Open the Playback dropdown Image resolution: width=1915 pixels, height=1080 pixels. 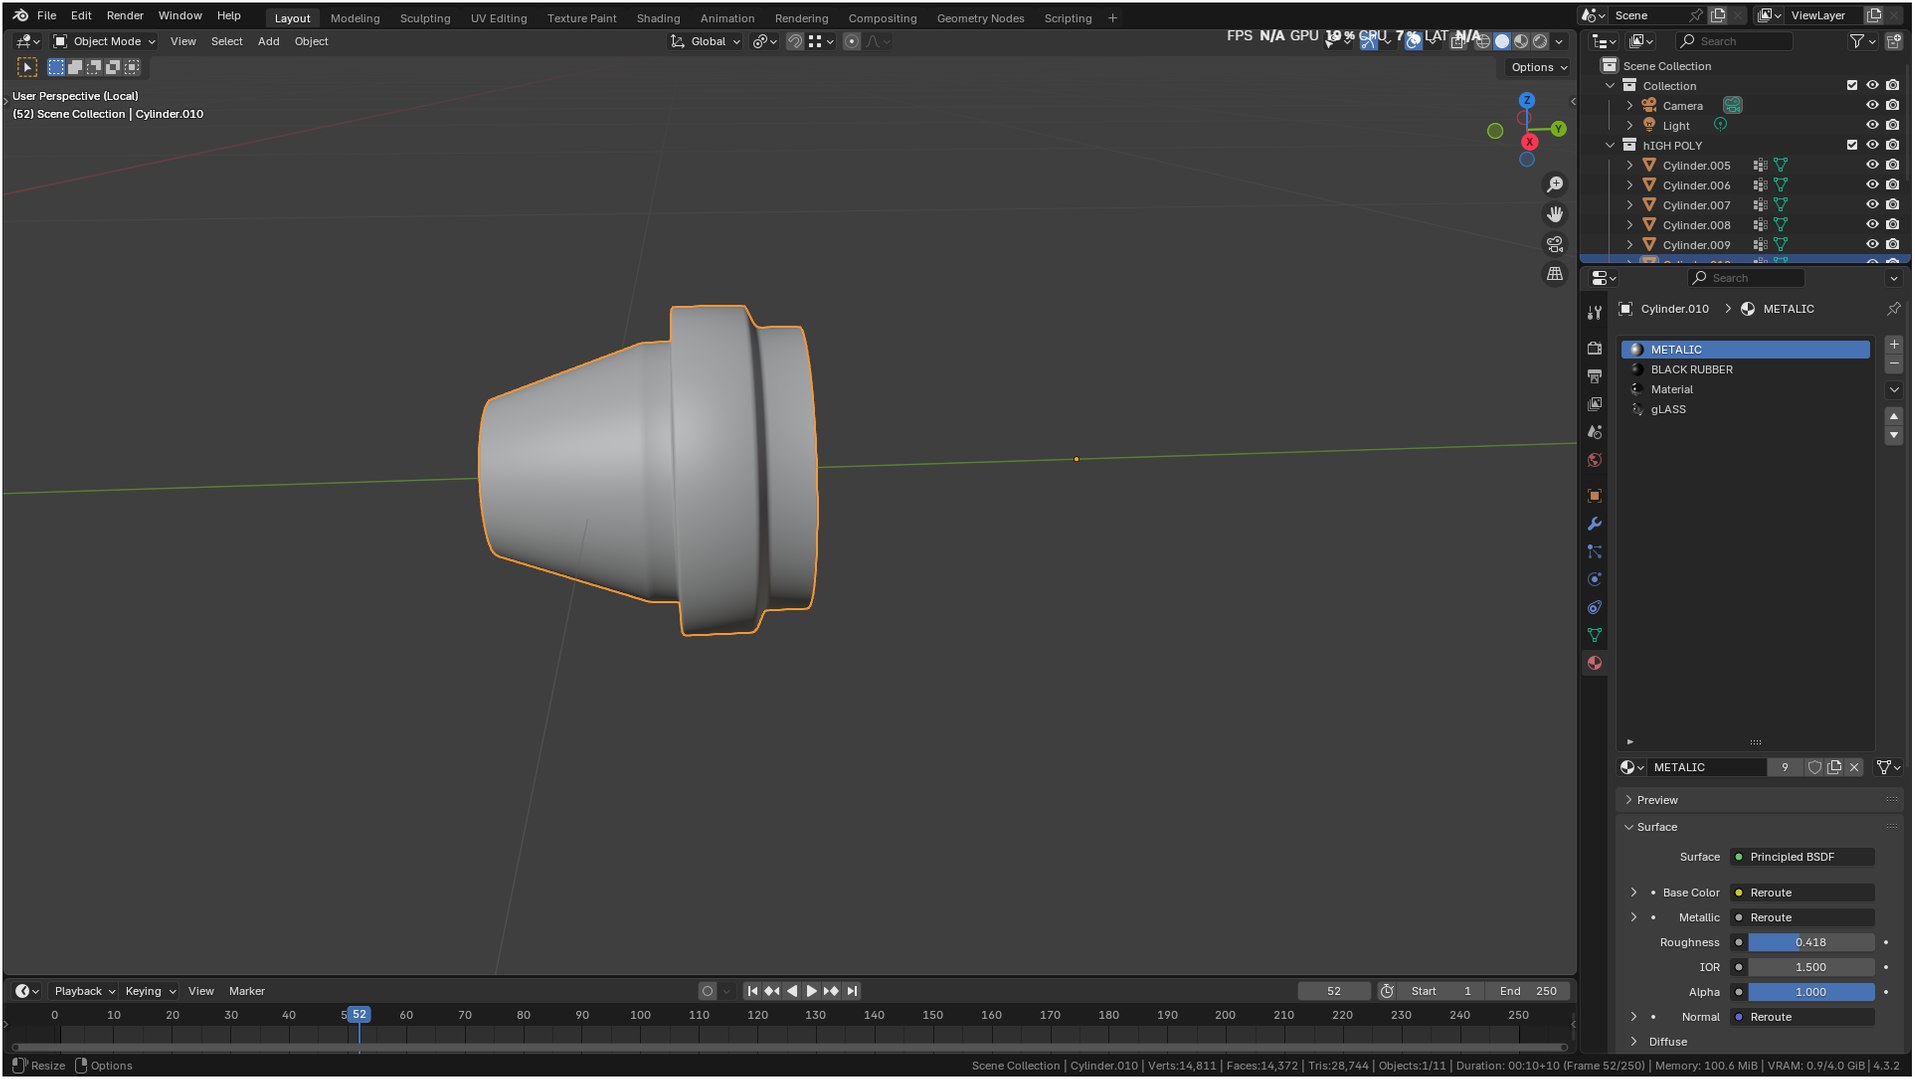[84, 991]
